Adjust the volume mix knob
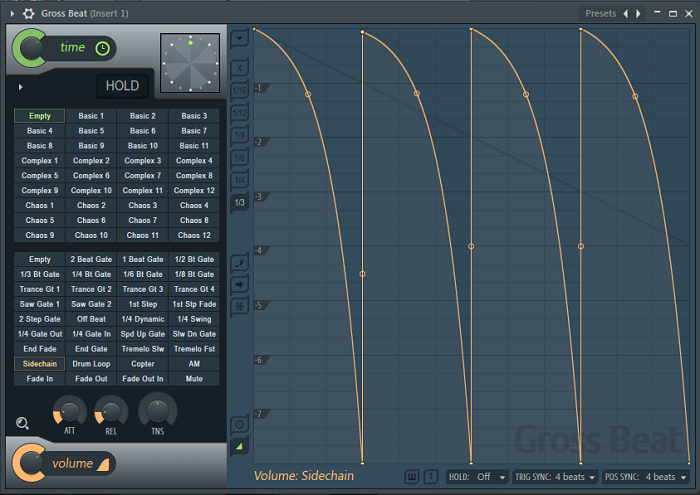 coord(29,462)
